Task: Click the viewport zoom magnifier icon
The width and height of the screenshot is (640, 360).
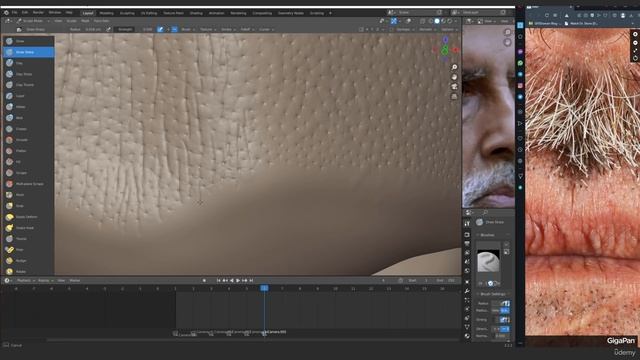Action: pyautogui.click(x=454, y=67)
